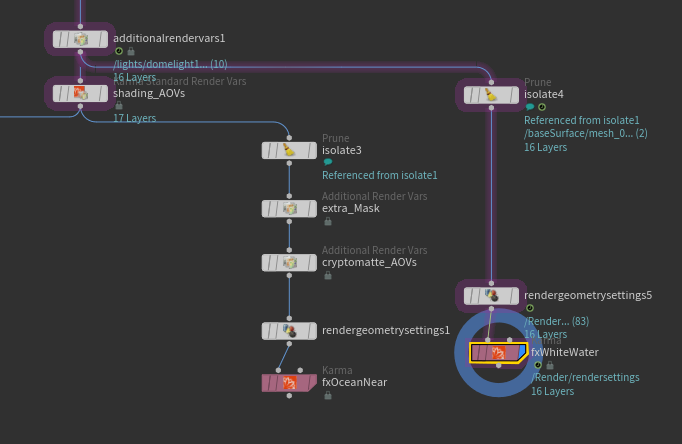Click the isolate3 name label
The height and width of the screenshot is (444, 682).
(342, 150)
